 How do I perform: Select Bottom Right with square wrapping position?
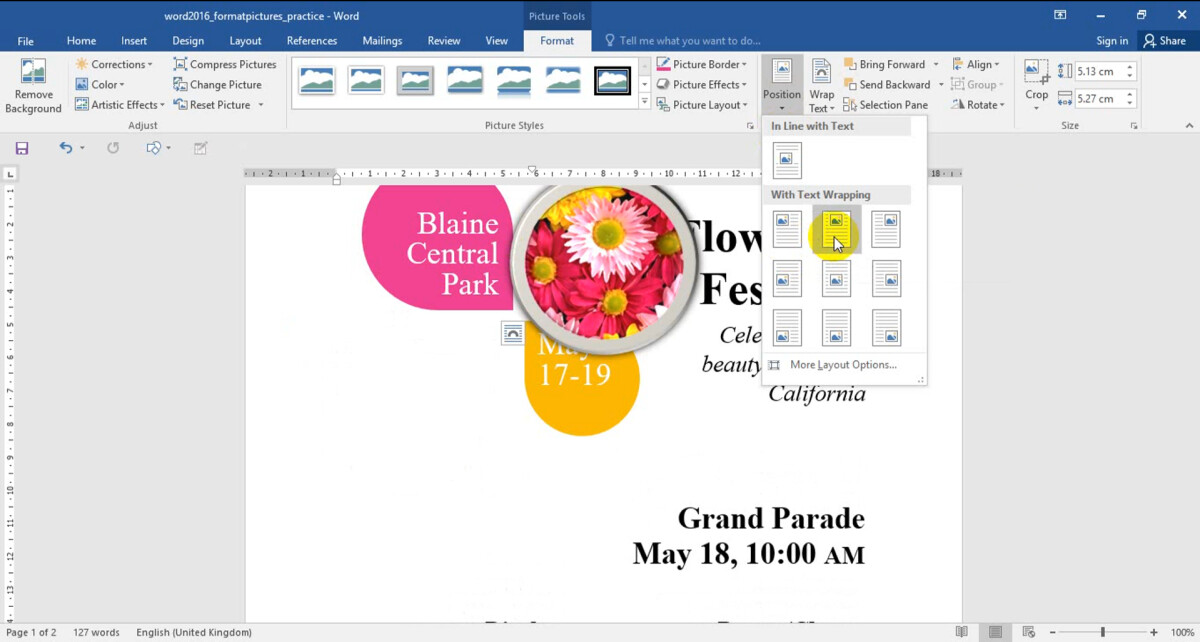tap(886, 327)
